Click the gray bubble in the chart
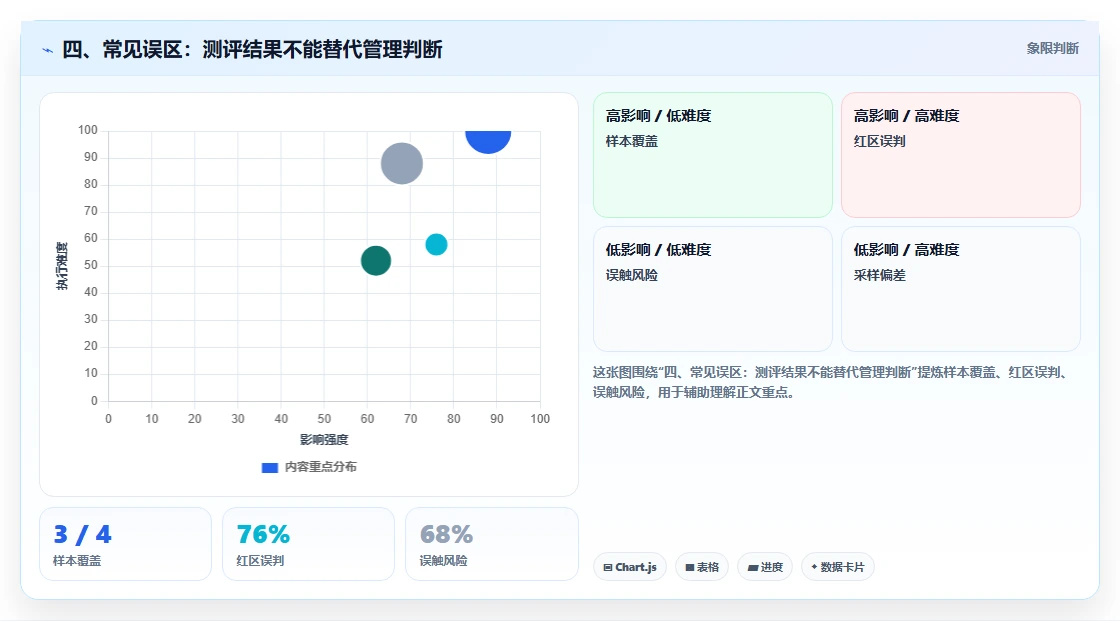The image size is (1120, 621). point(401,164)
